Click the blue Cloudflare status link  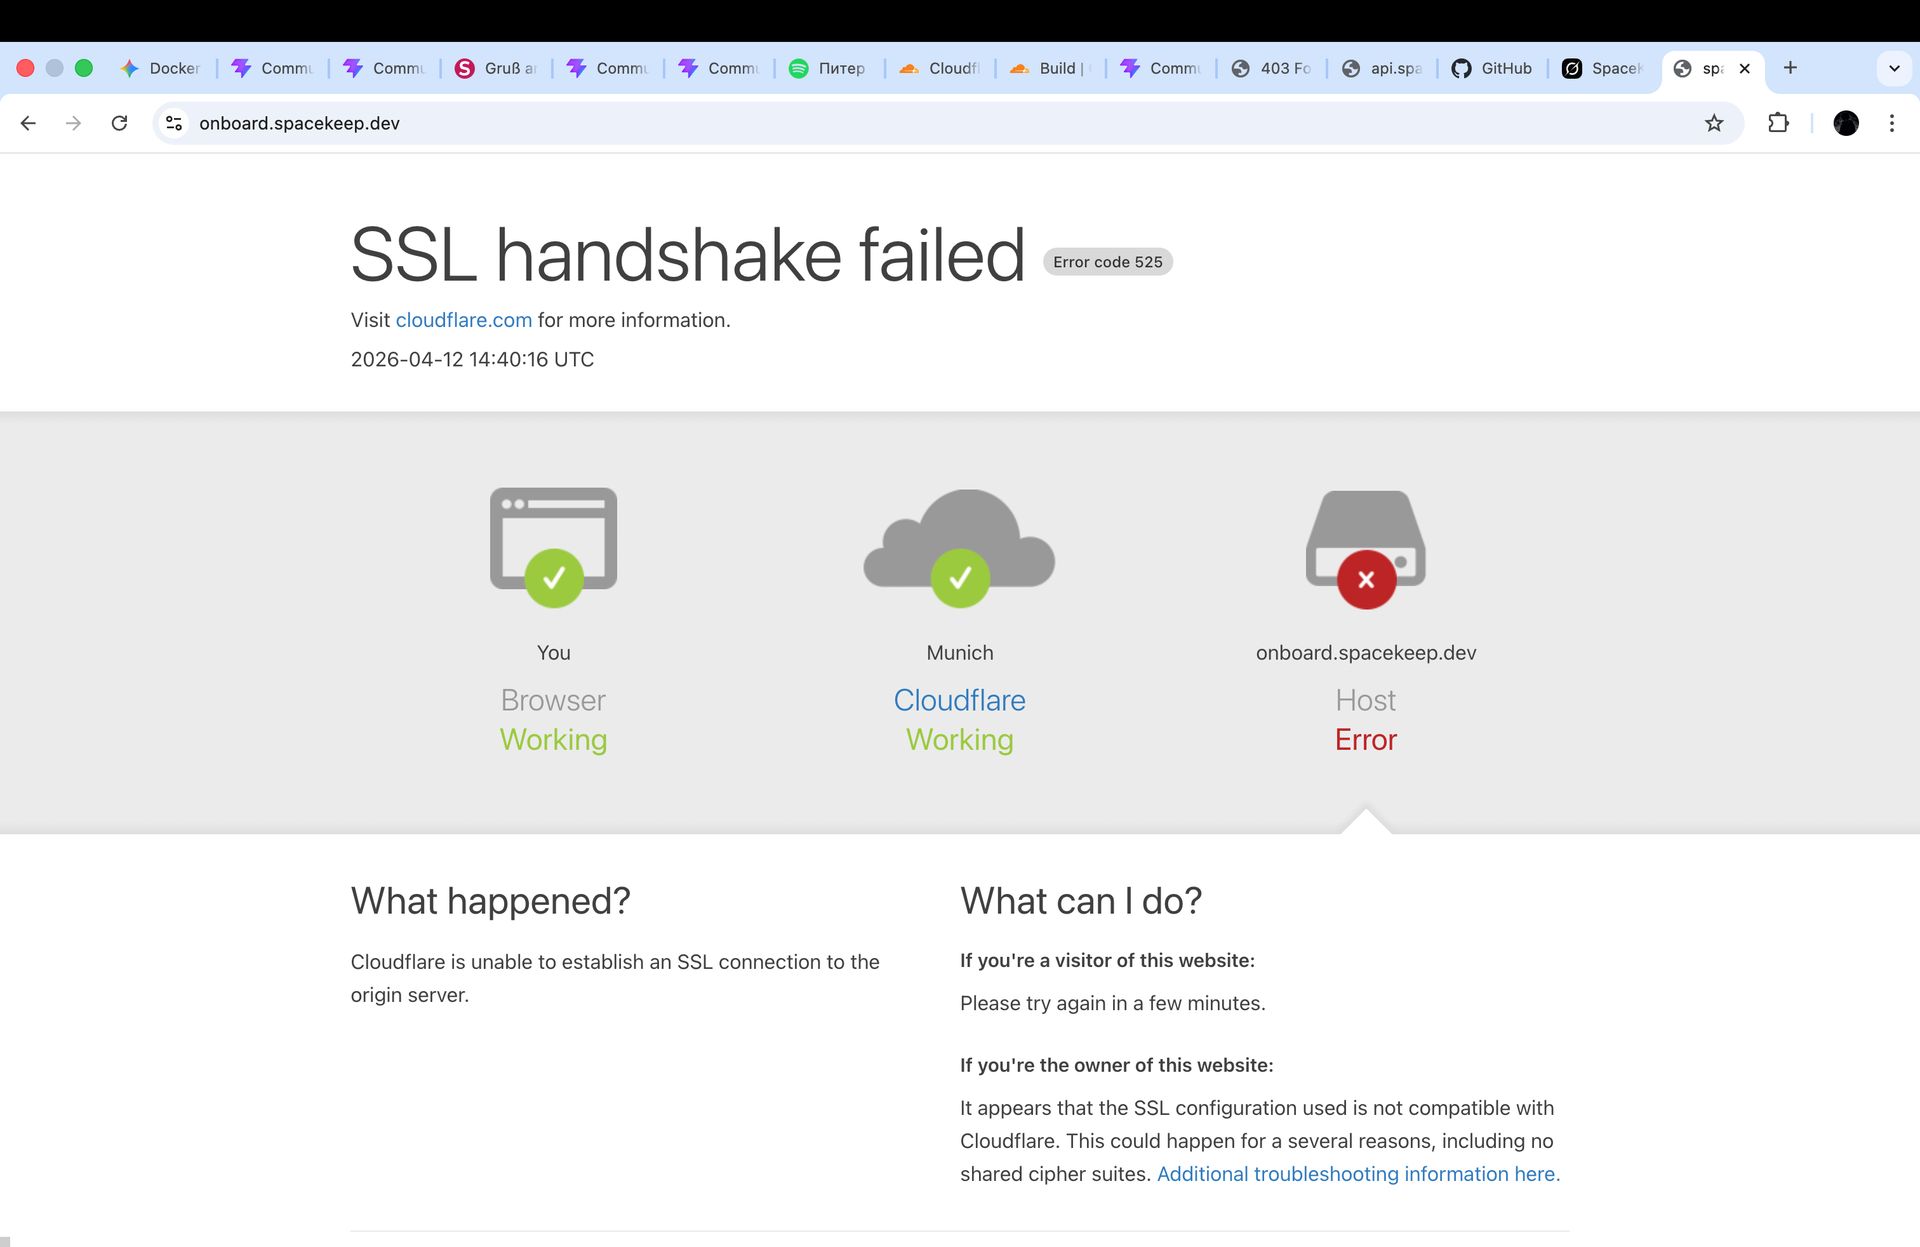pos(959,700)
